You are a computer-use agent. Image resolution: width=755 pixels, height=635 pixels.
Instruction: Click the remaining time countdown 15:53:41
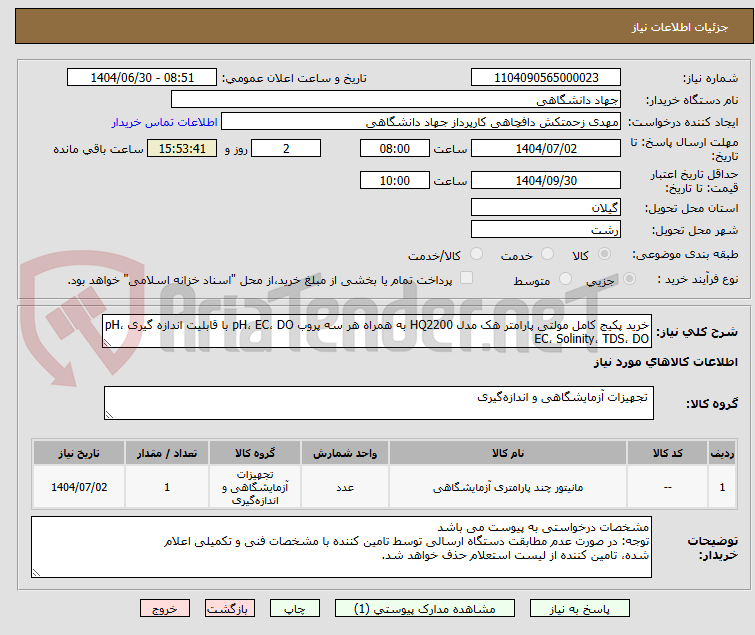click(182, 148)
